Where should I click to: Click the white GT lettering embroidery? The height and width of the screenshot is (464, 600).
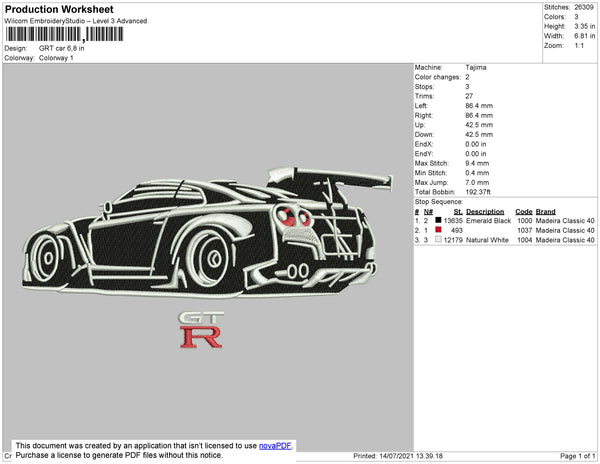point(201,318)
